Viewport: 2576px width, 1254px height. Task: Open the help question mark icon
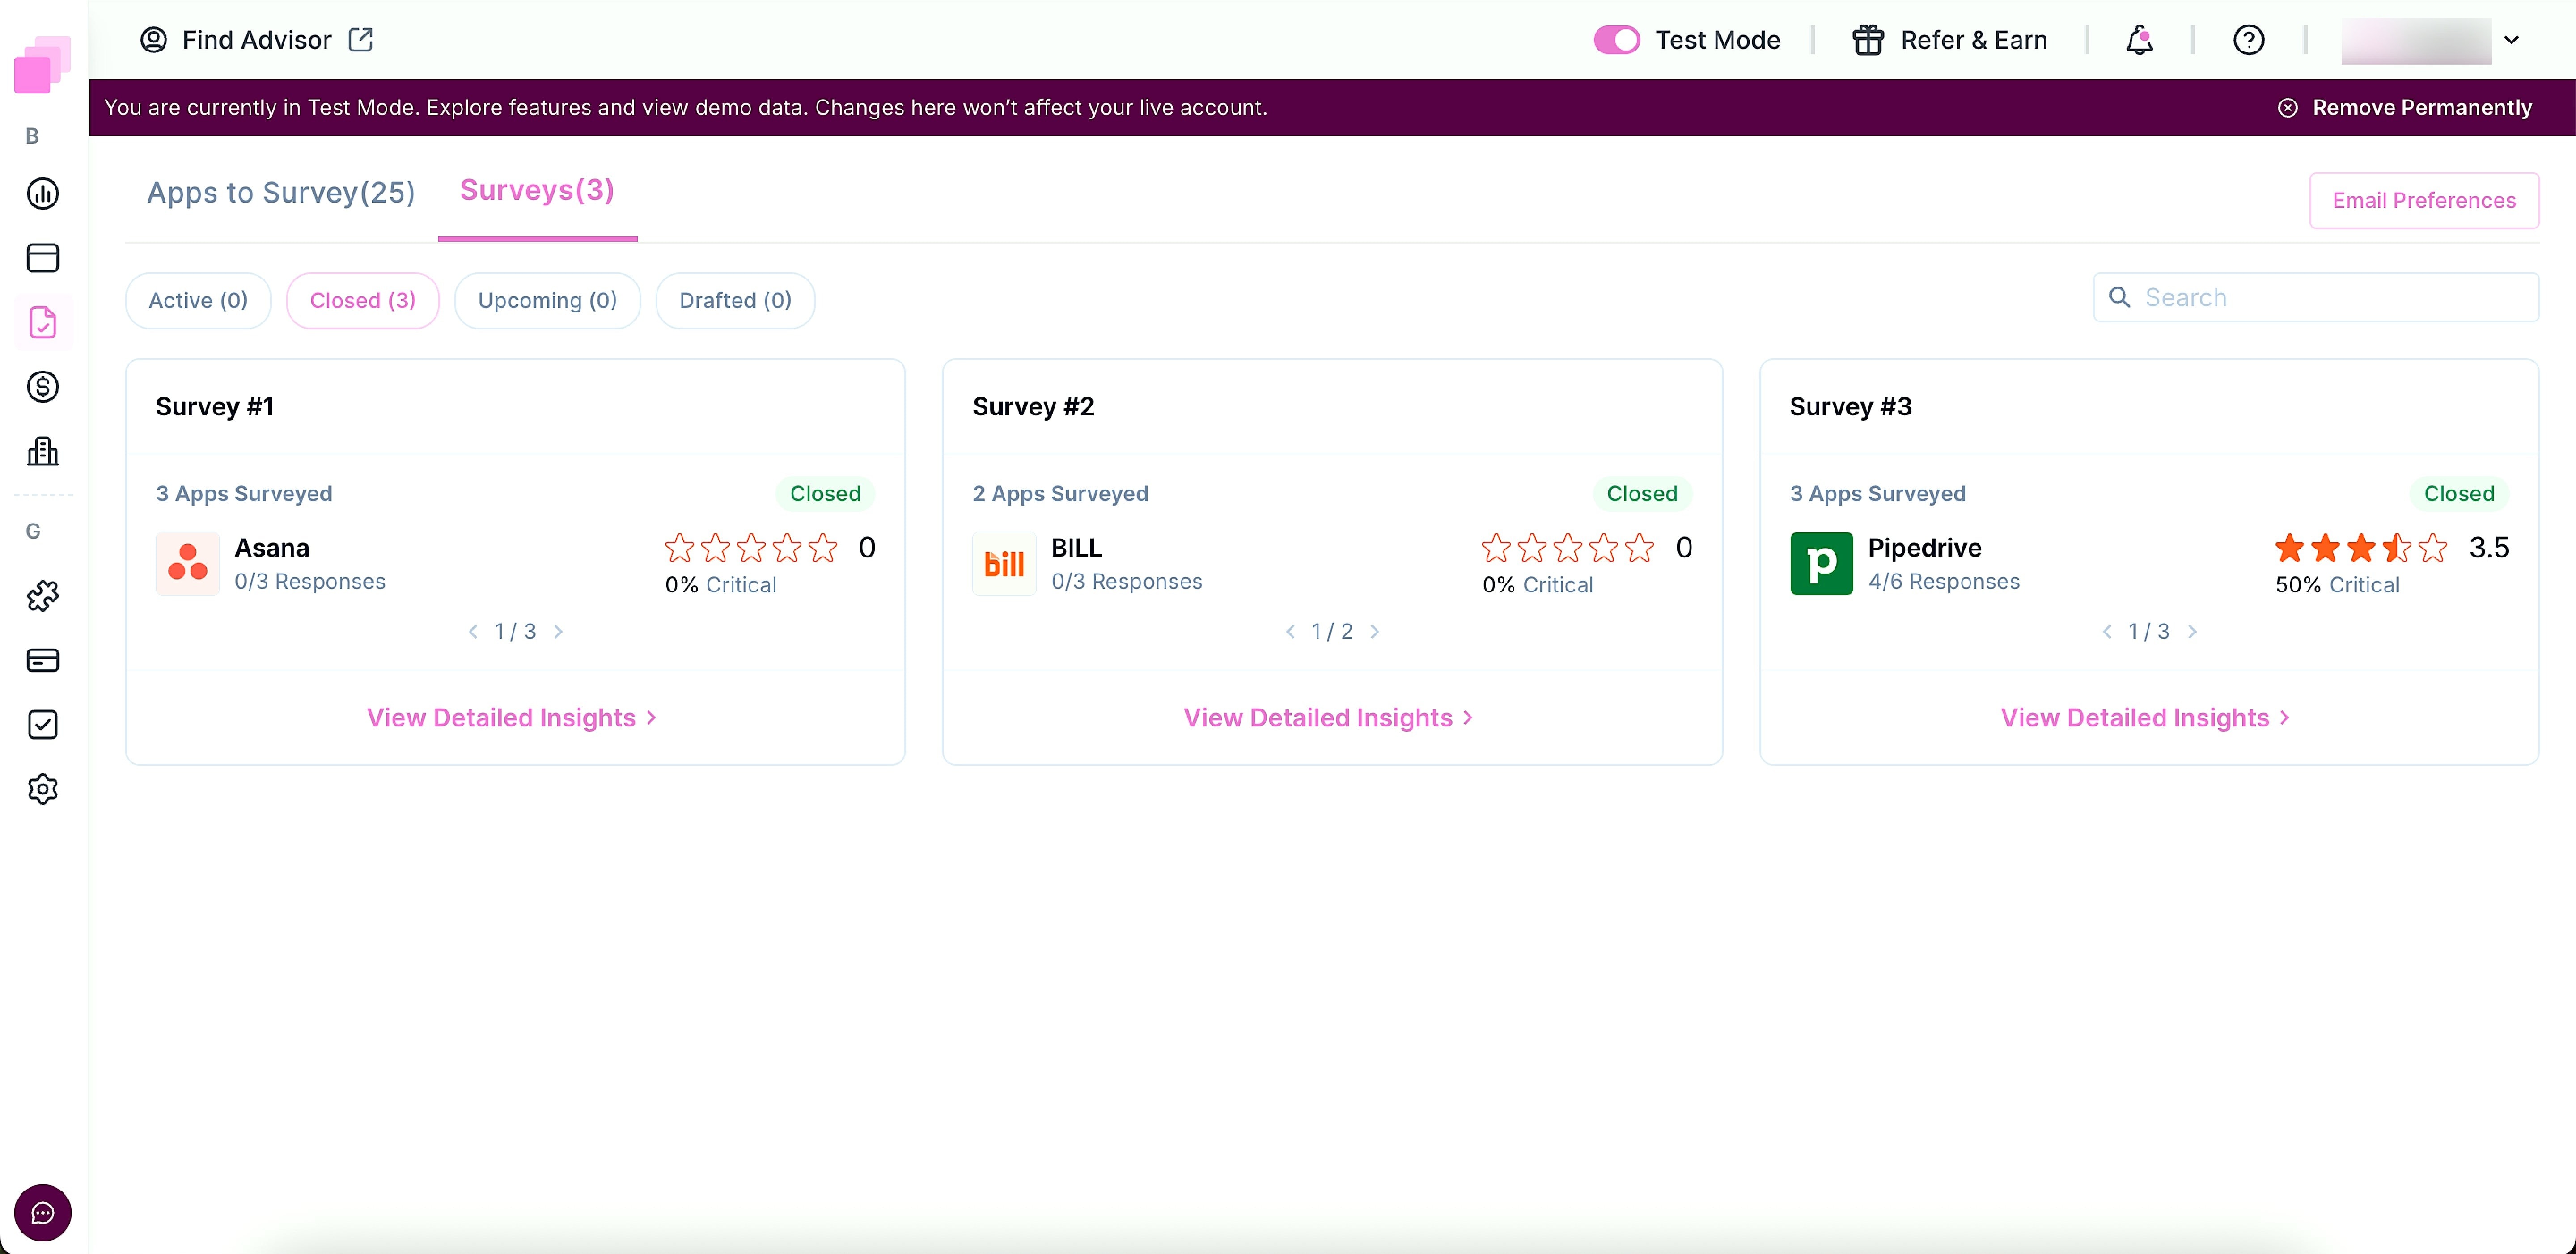[2248, 40]
